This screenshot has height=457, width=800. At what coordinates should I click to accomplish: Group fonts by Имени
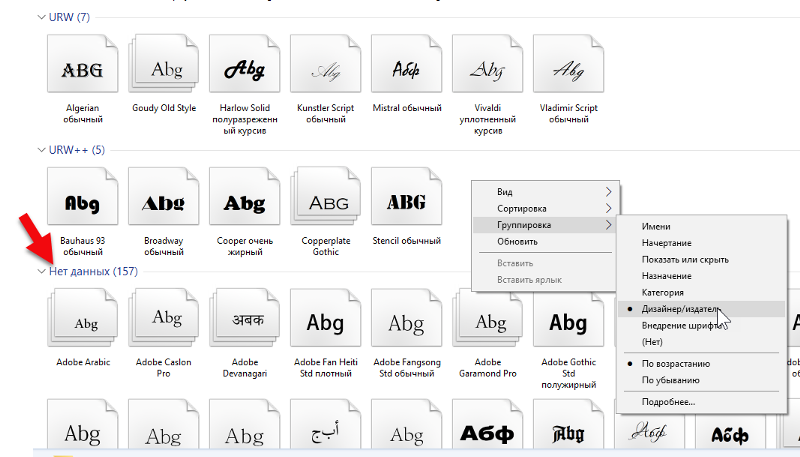701,226
